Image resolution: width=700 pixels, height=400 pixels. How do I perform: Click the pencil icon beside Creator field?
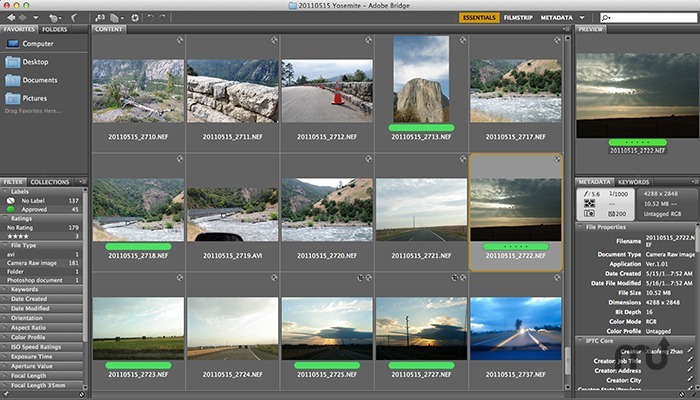click(x=690, y=351)
